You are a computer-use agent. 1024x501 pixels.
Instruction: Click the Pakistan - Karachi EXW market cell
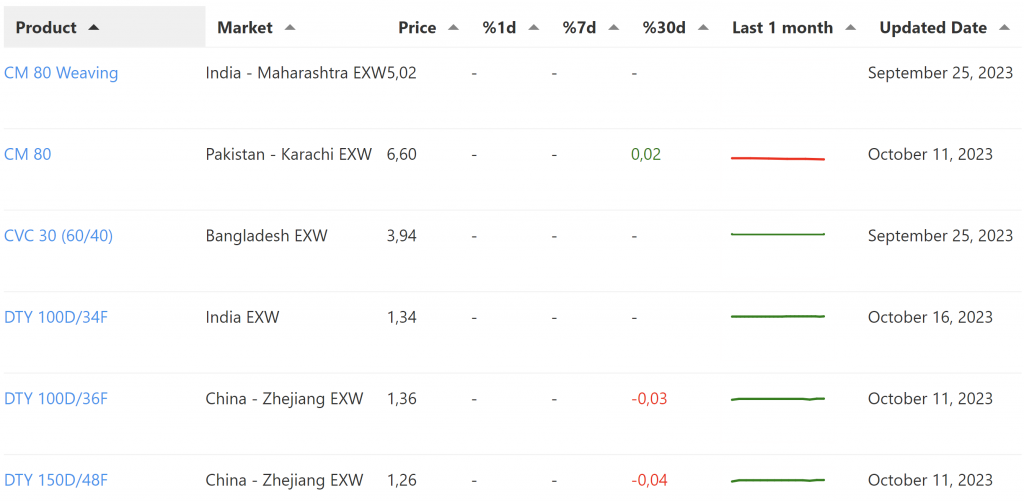tap(289, 154)
